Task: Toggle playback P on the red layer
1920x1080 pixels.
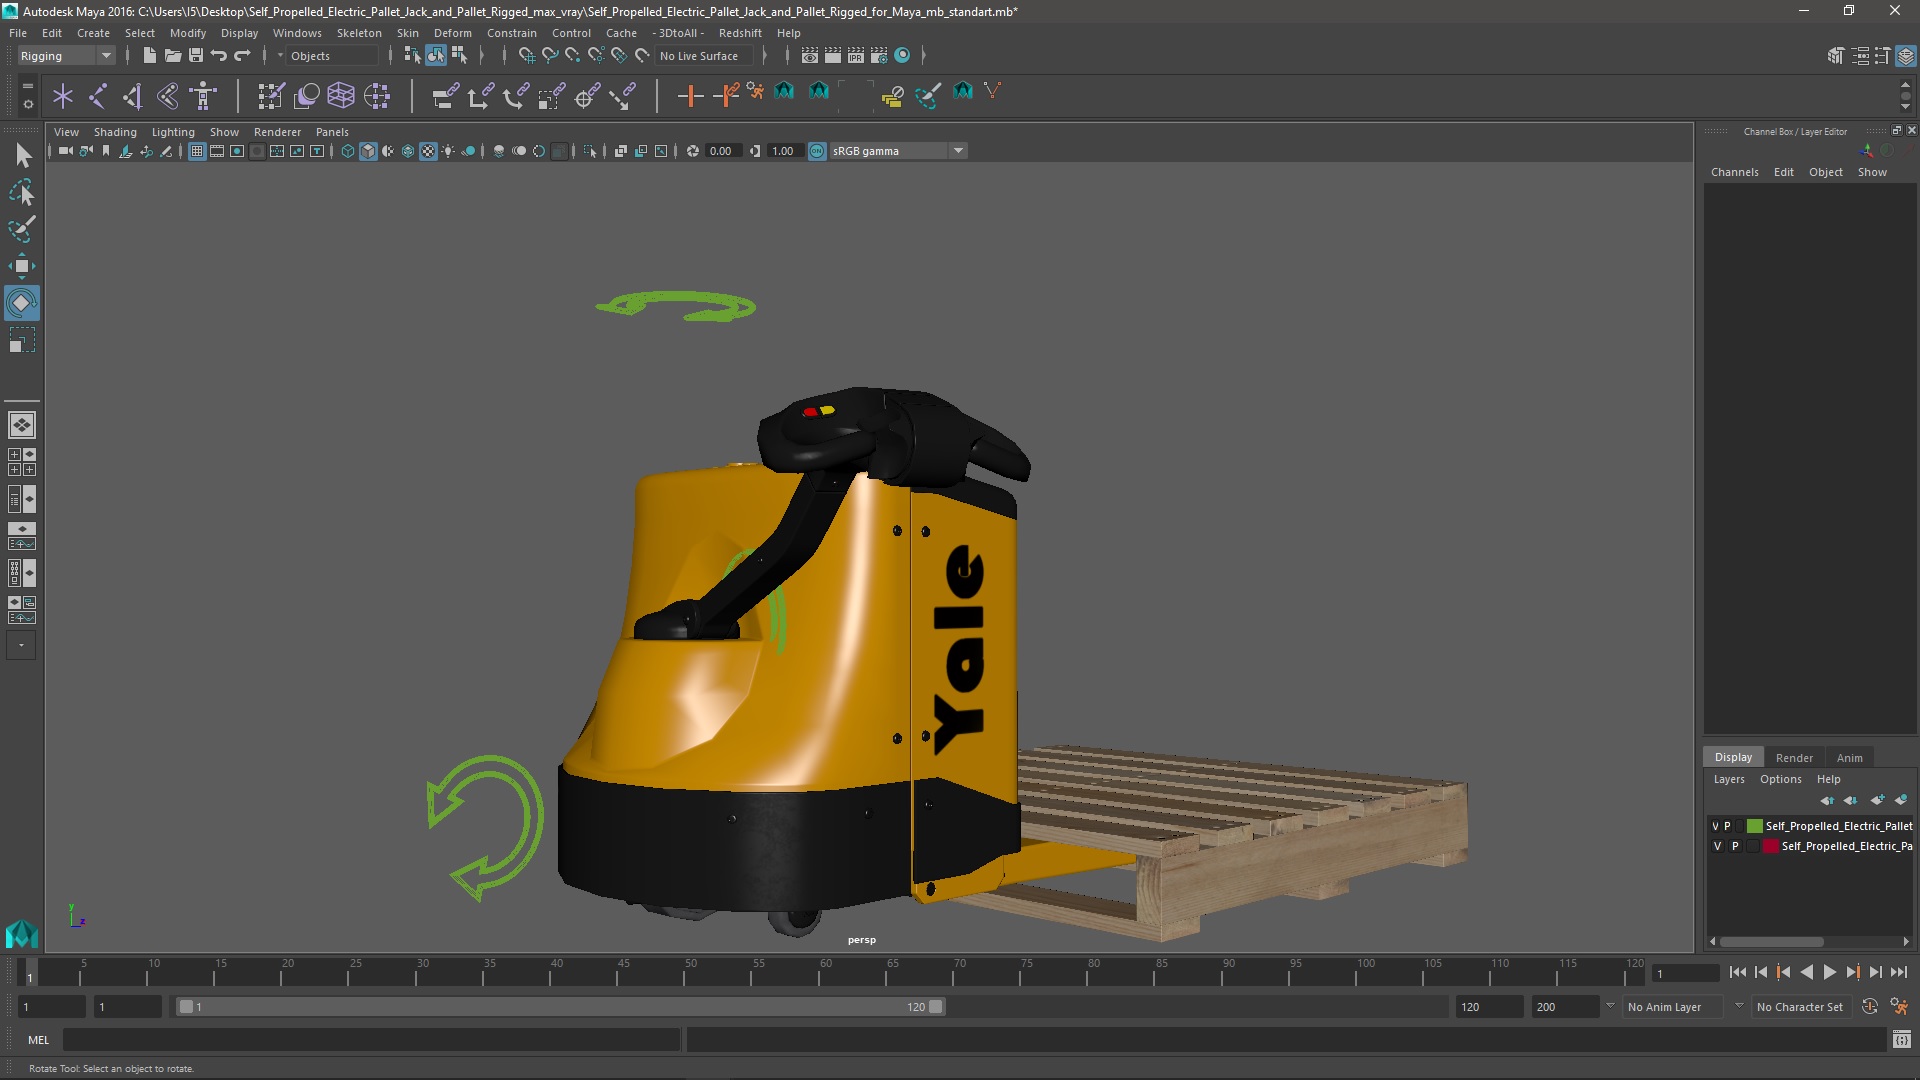Action: coord(1735,846)
